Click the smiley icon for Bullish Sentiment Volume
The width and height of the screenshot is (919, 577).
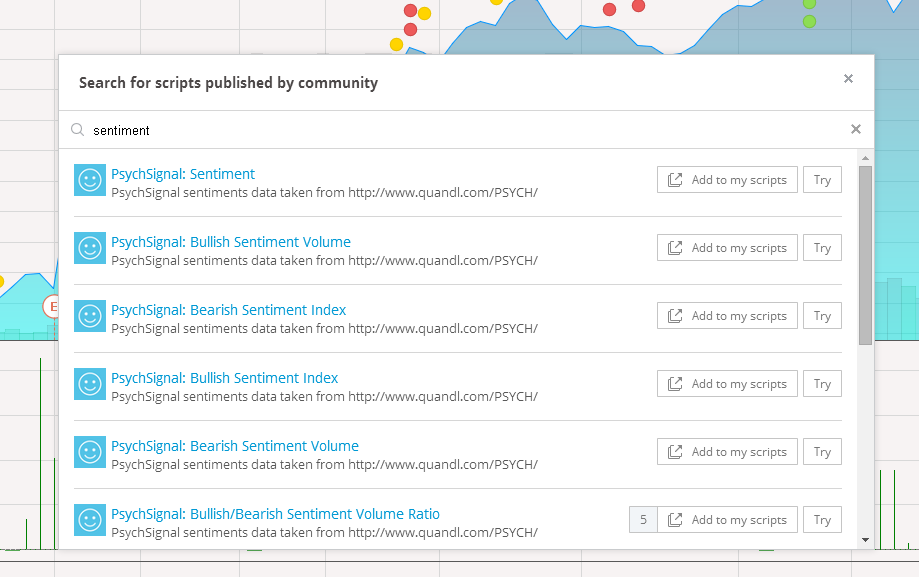90,248
